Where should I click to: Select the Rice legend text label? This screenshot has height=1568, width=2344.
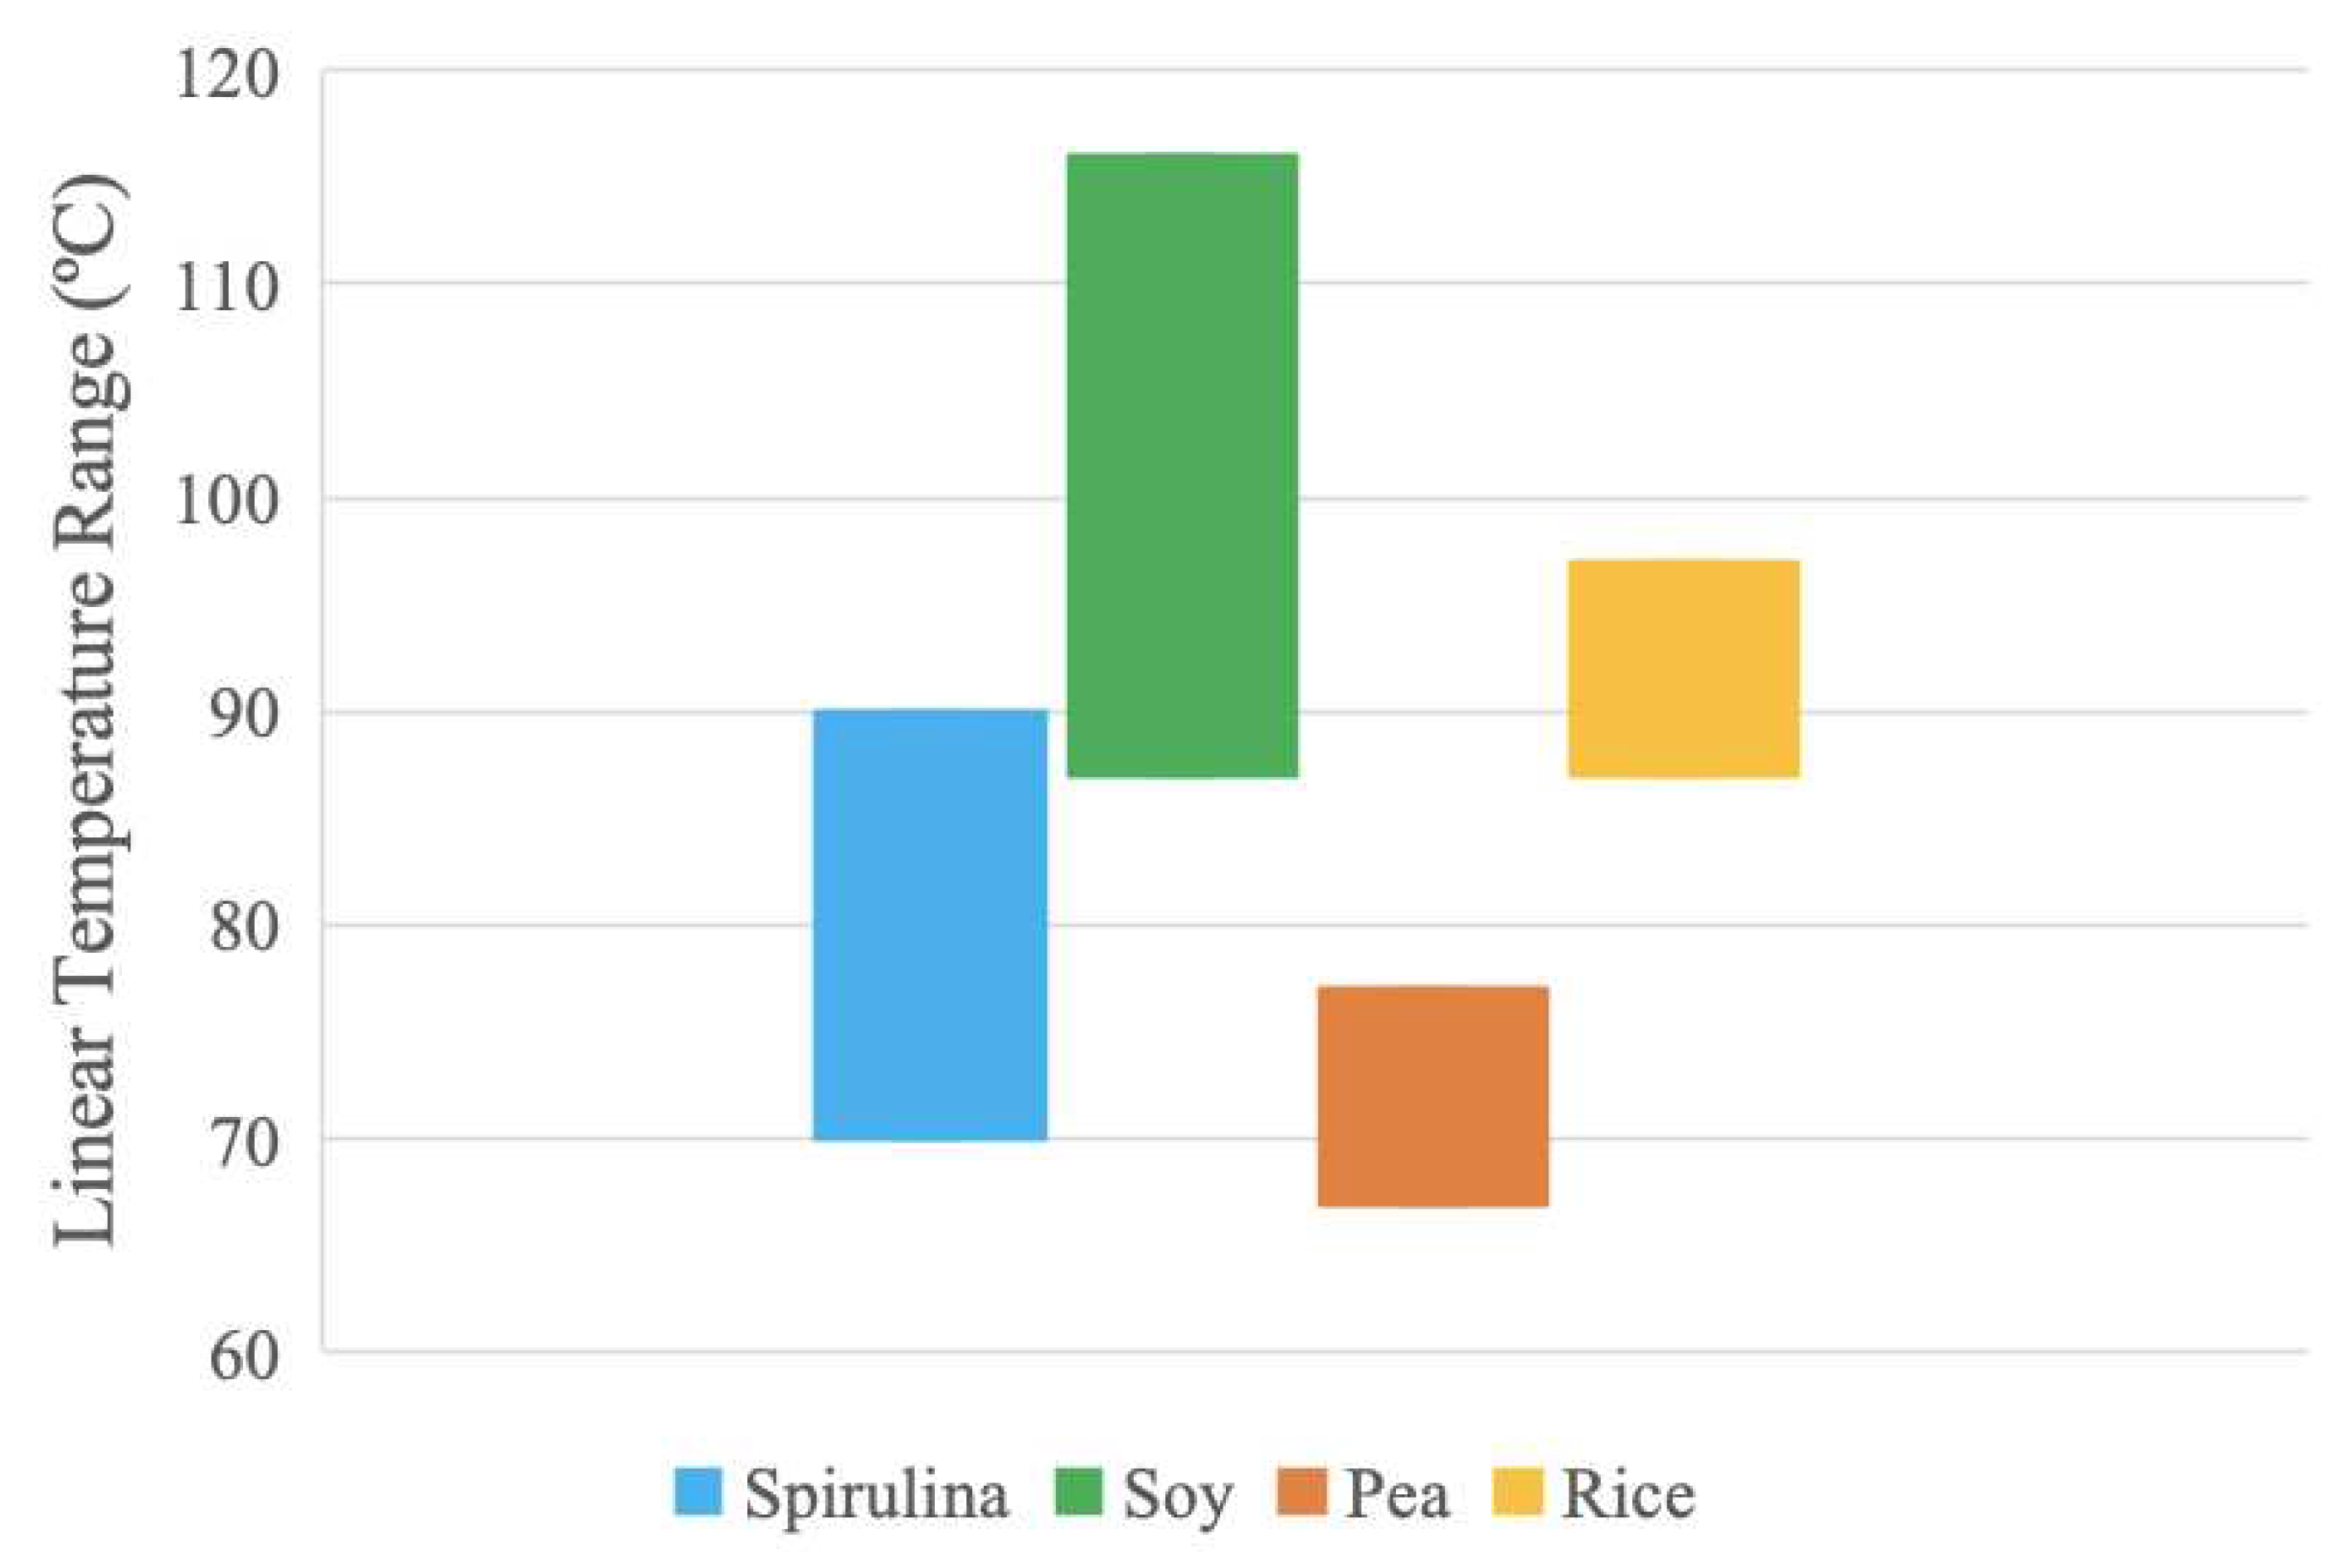point(1628,1496)
